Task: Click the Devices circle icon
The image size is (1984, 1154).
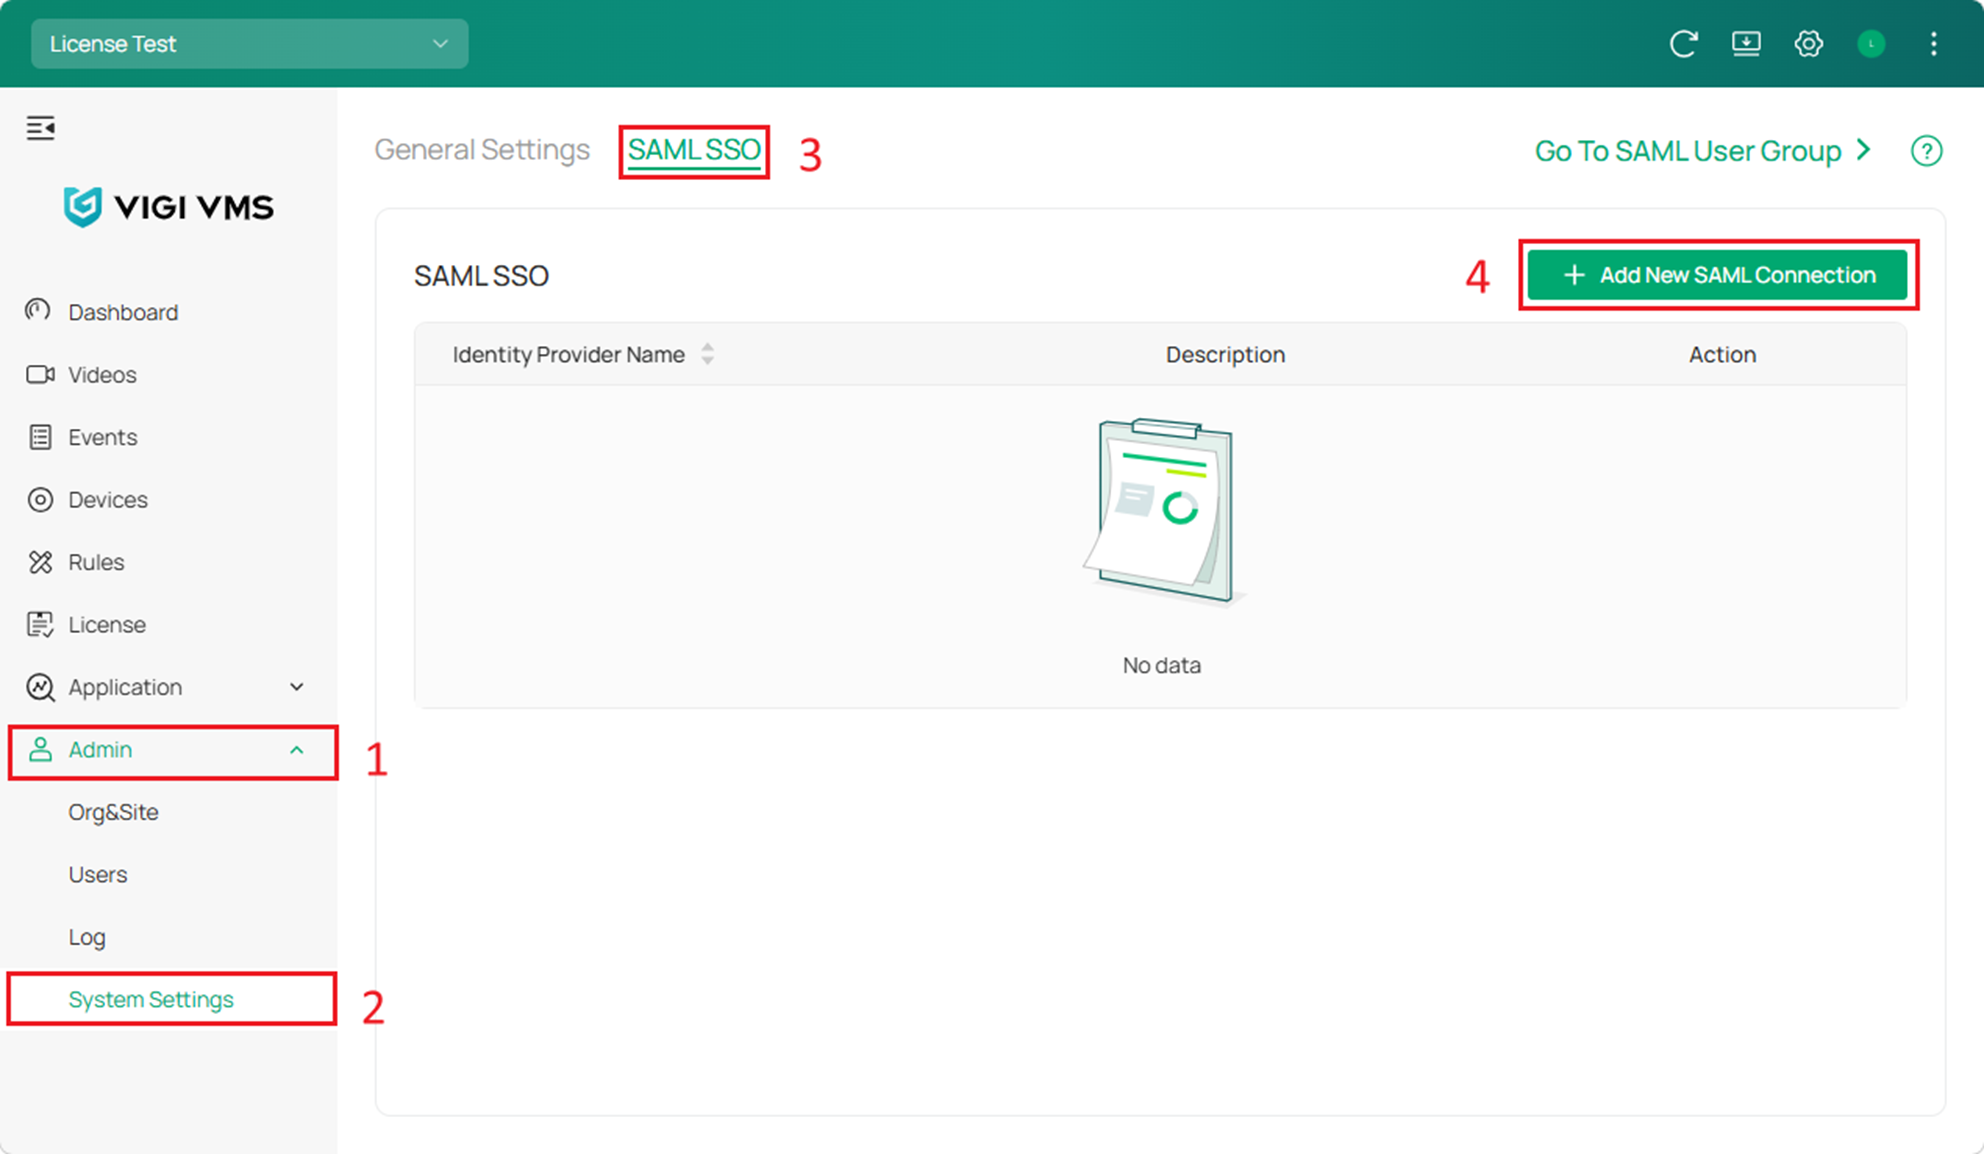Action: (40, 499)
